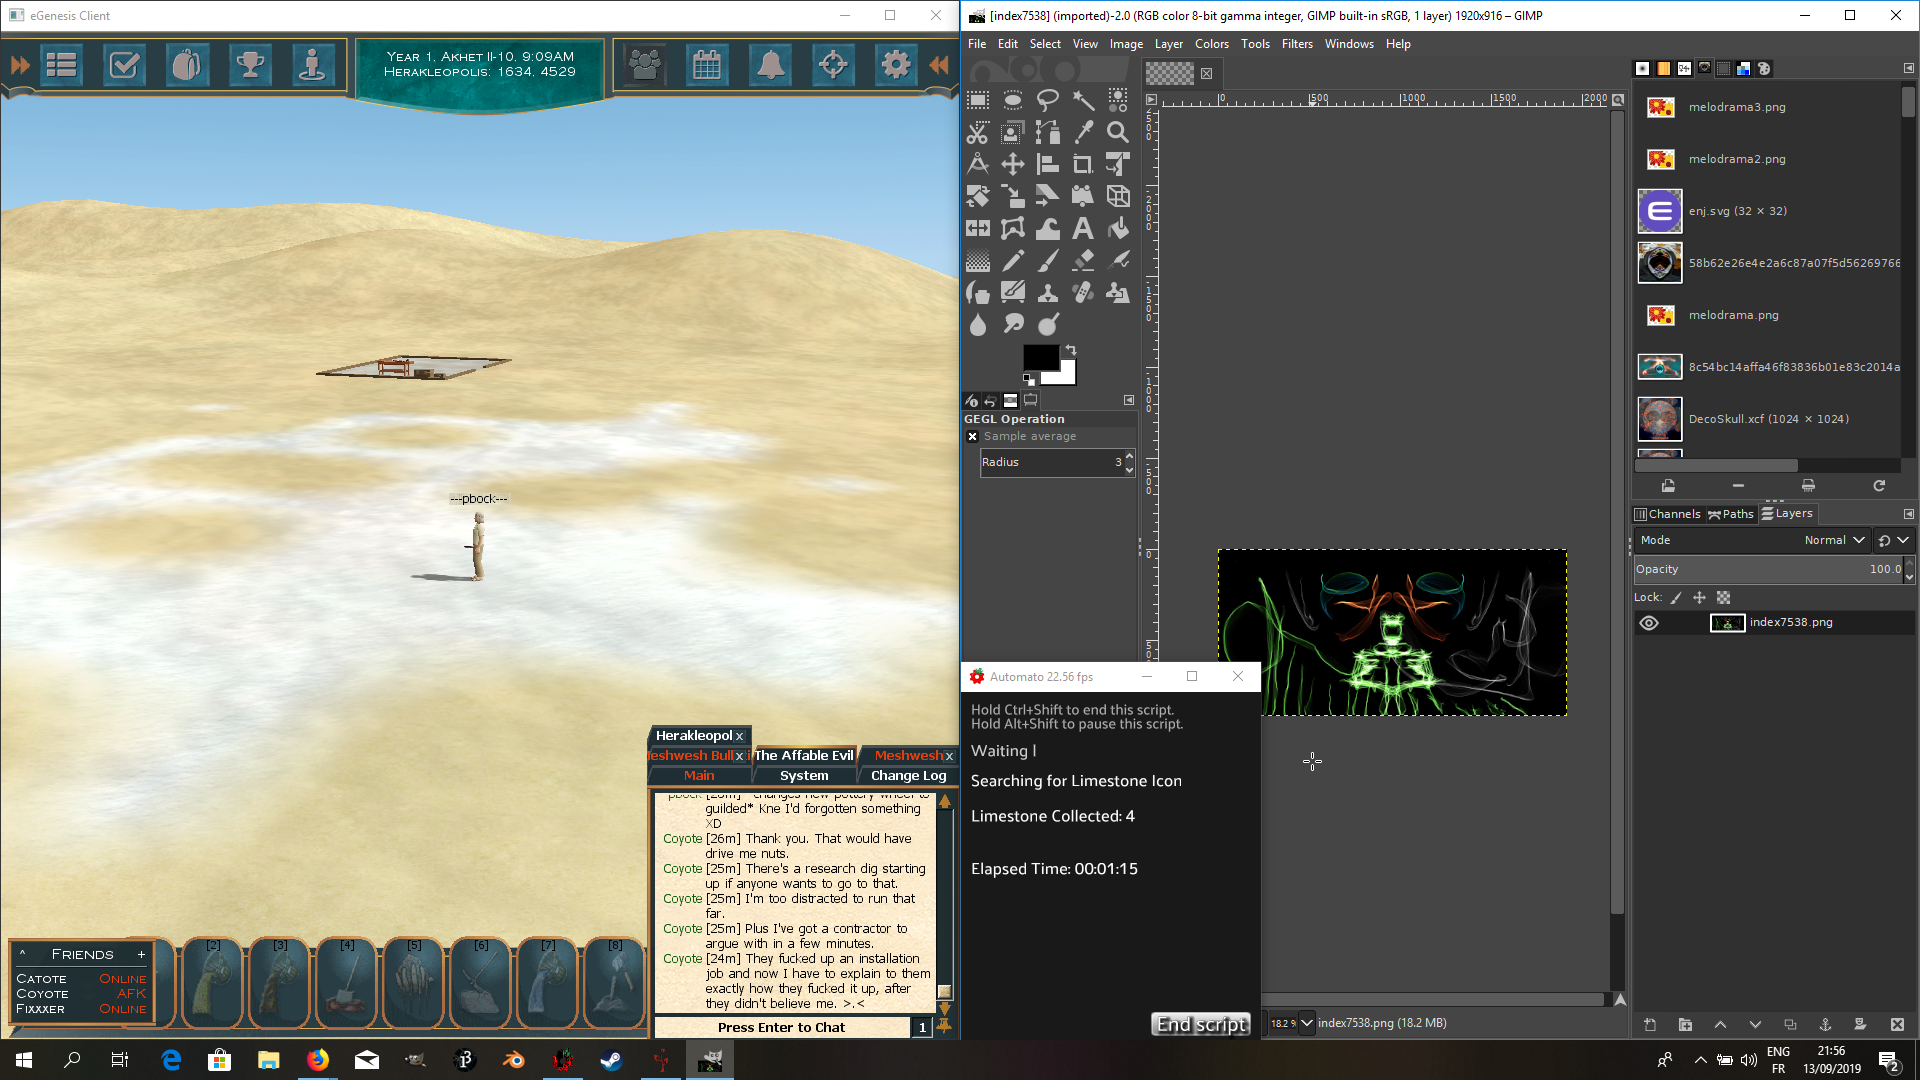Open the Change Log chat tab
The width and height of the screenshot is (1920, 1080).
(907, 776)
